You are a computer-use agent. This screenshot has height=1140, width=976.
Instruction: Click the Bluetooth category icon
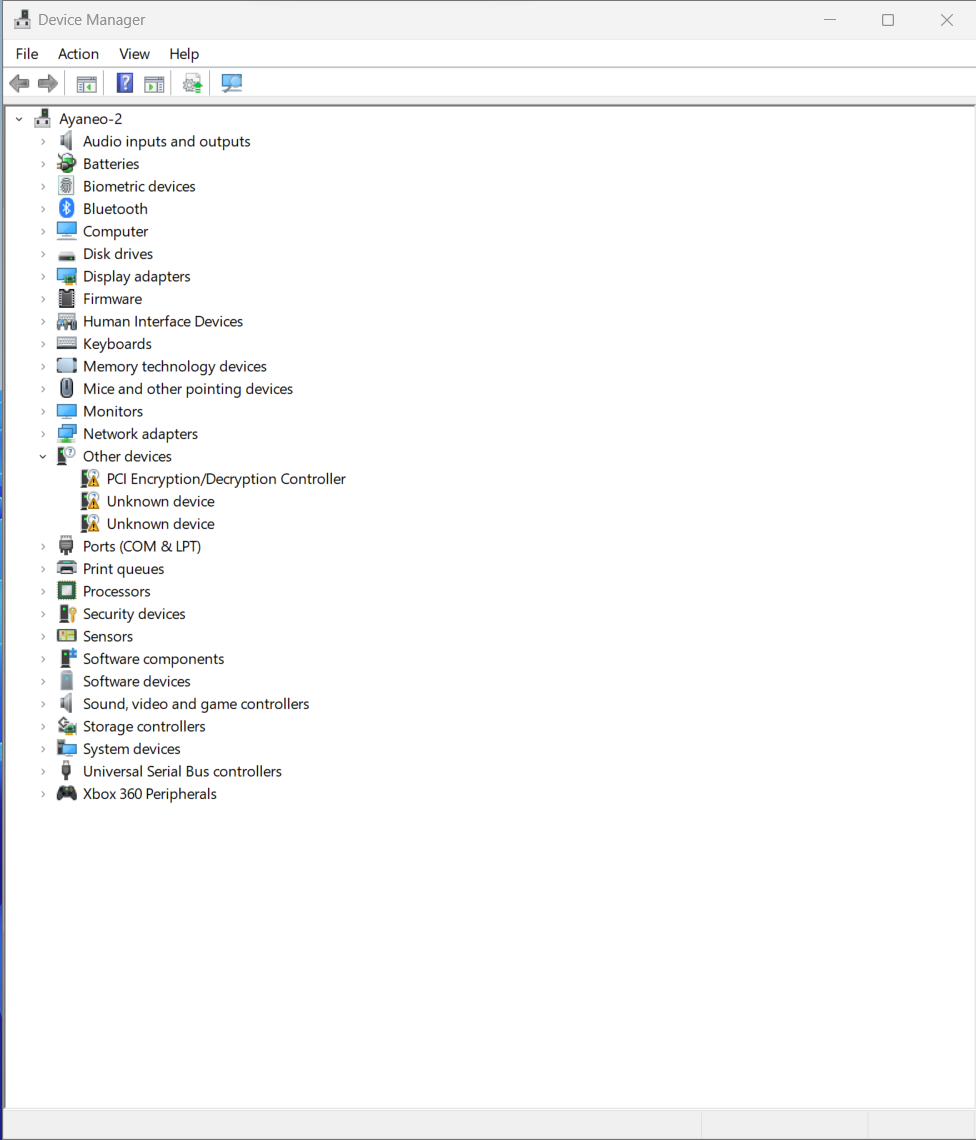[67, 209]
